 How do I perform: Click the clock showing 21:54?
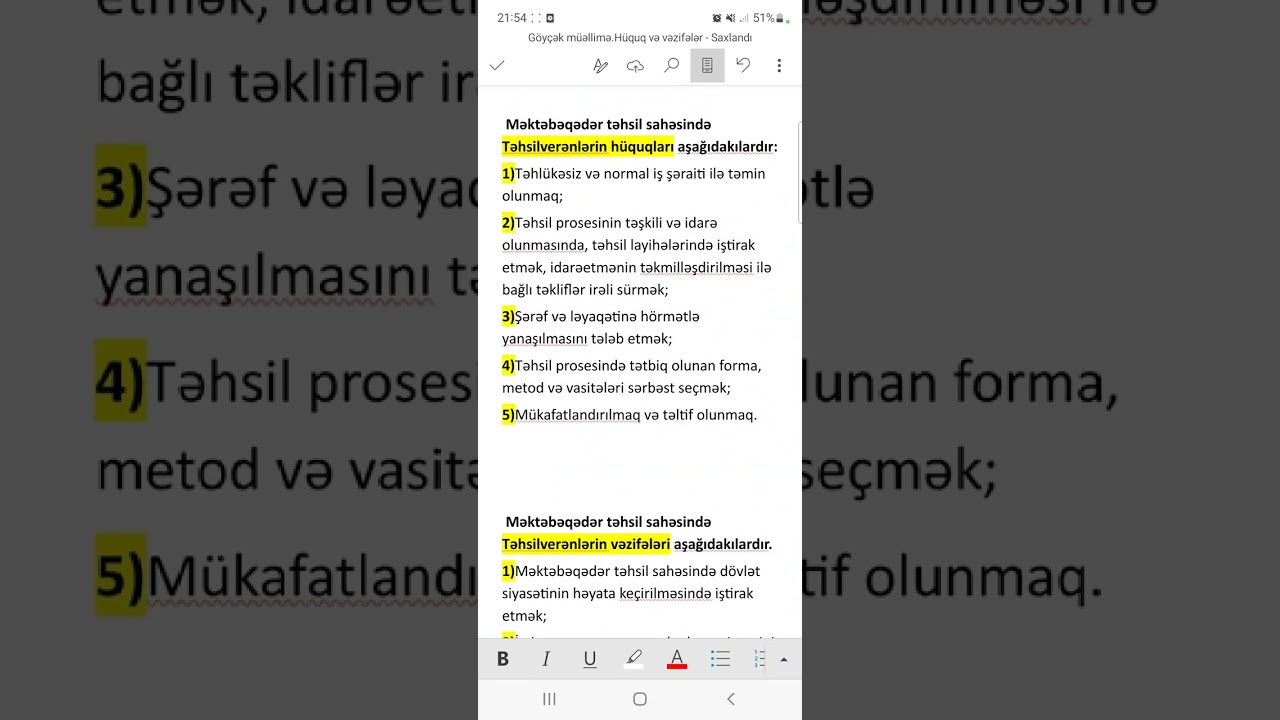click(512, 18)
